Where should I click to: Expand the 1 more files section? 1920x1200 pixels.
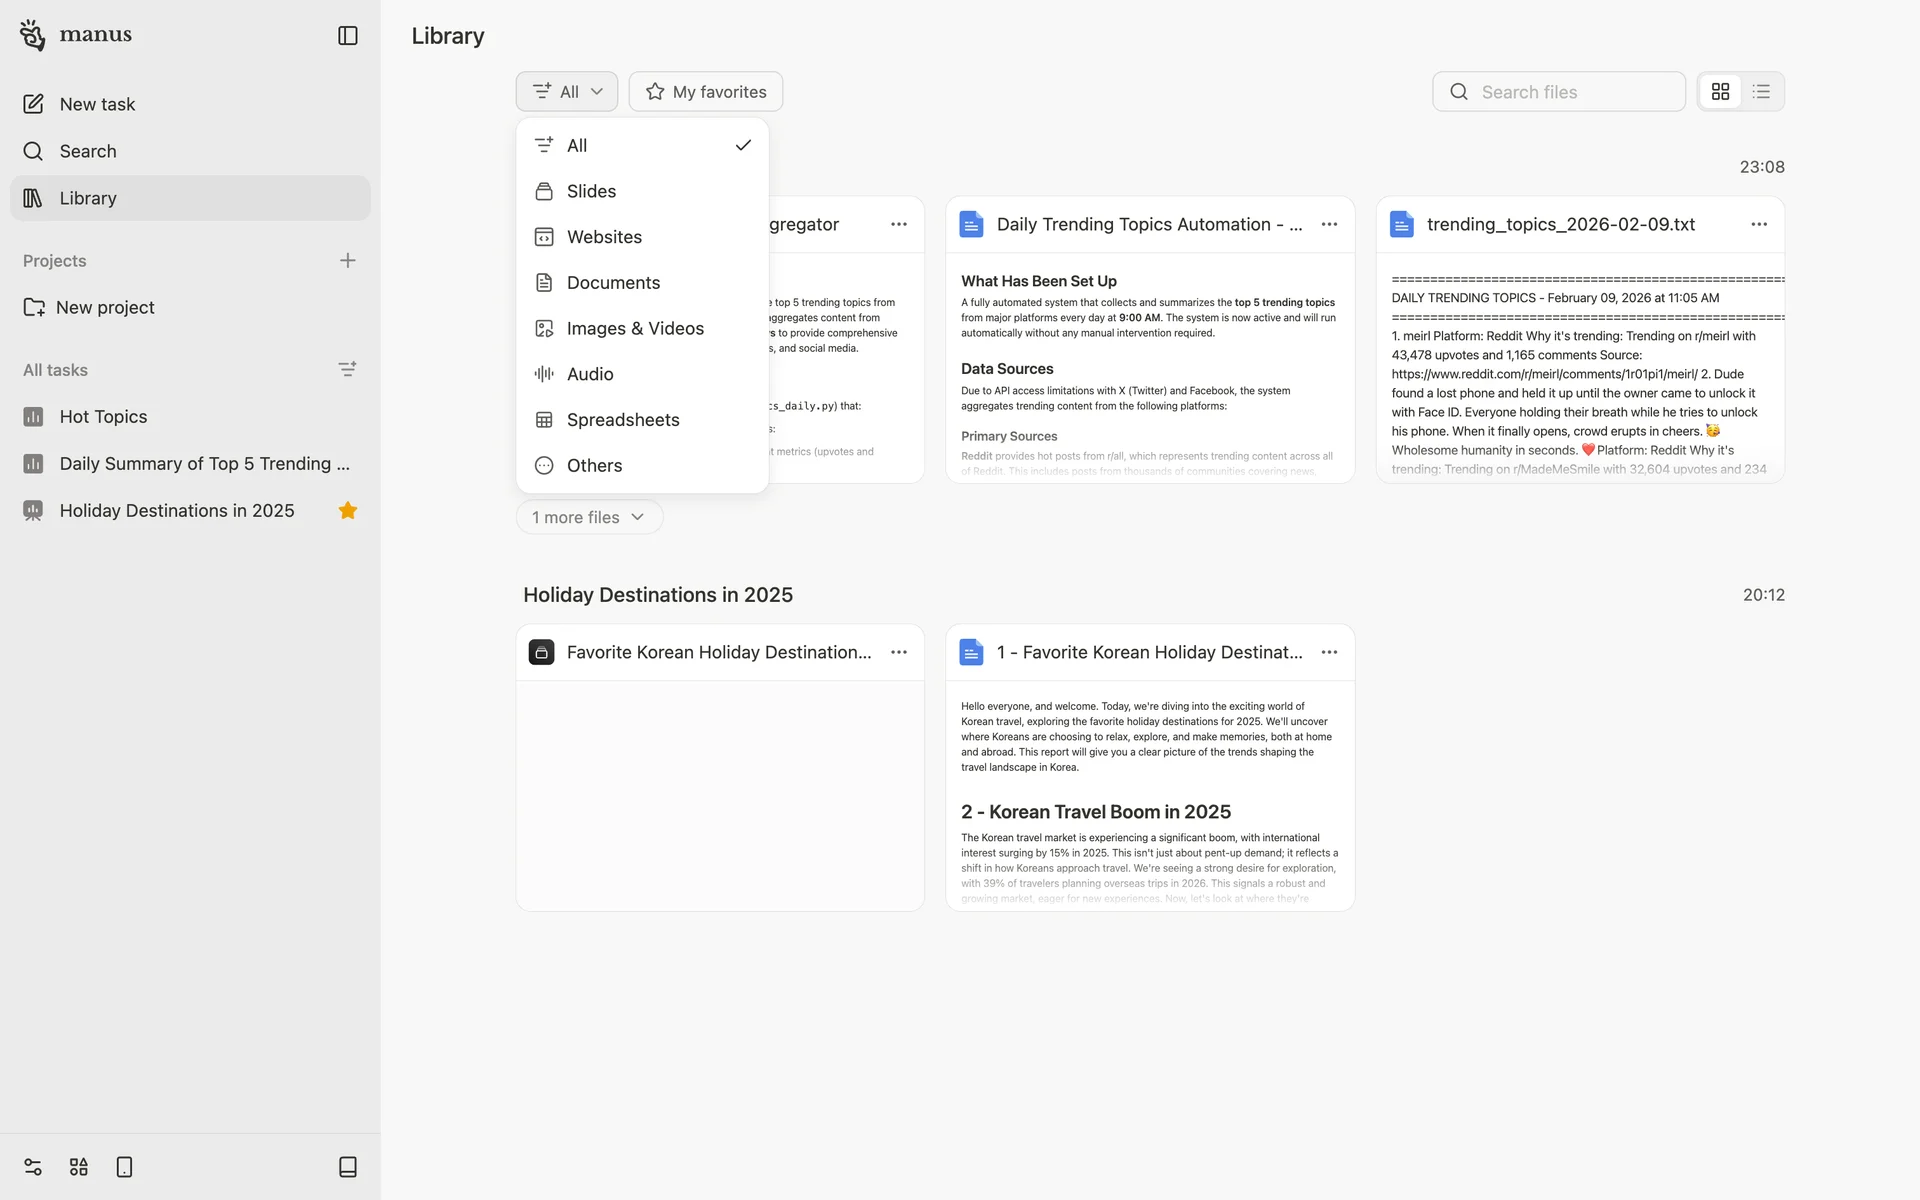pyautogui.click(x=589, y=517)
